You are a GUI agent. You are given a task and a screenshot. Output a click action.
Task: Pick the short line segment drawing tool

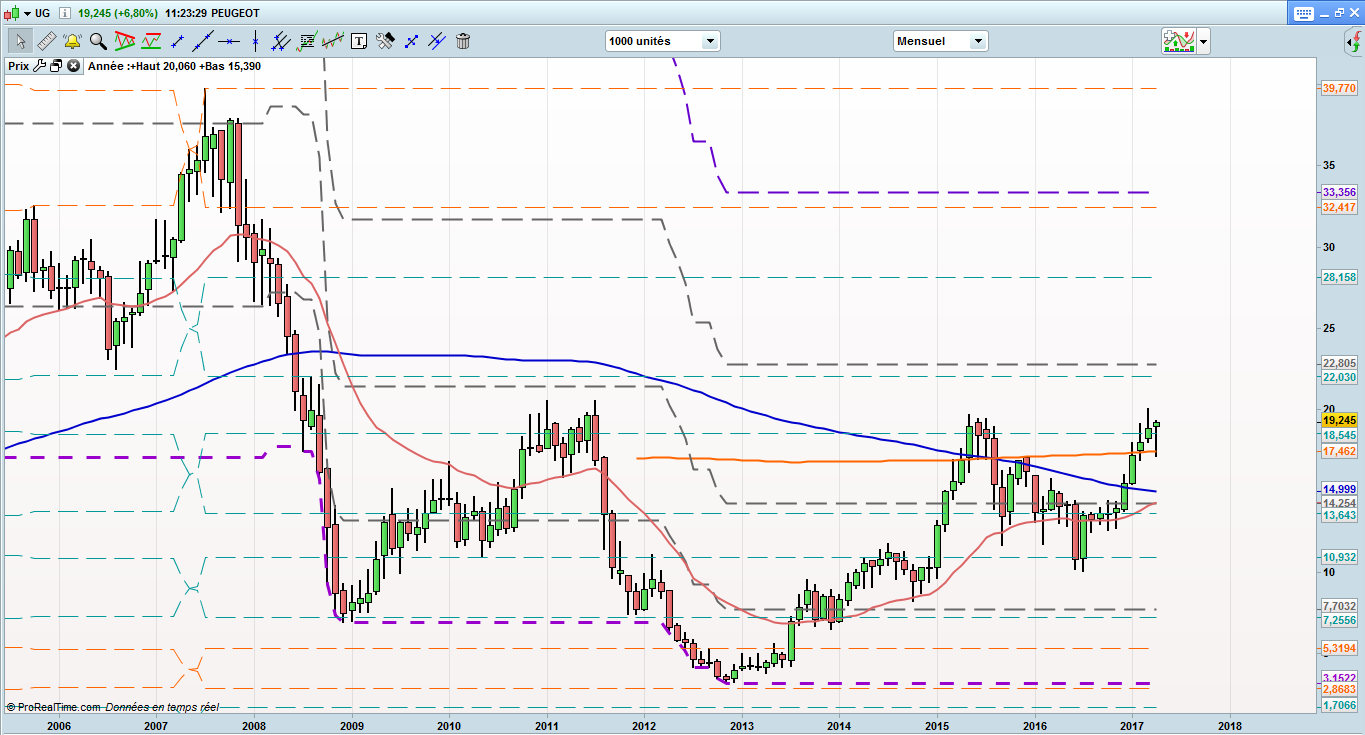(178, 41)
